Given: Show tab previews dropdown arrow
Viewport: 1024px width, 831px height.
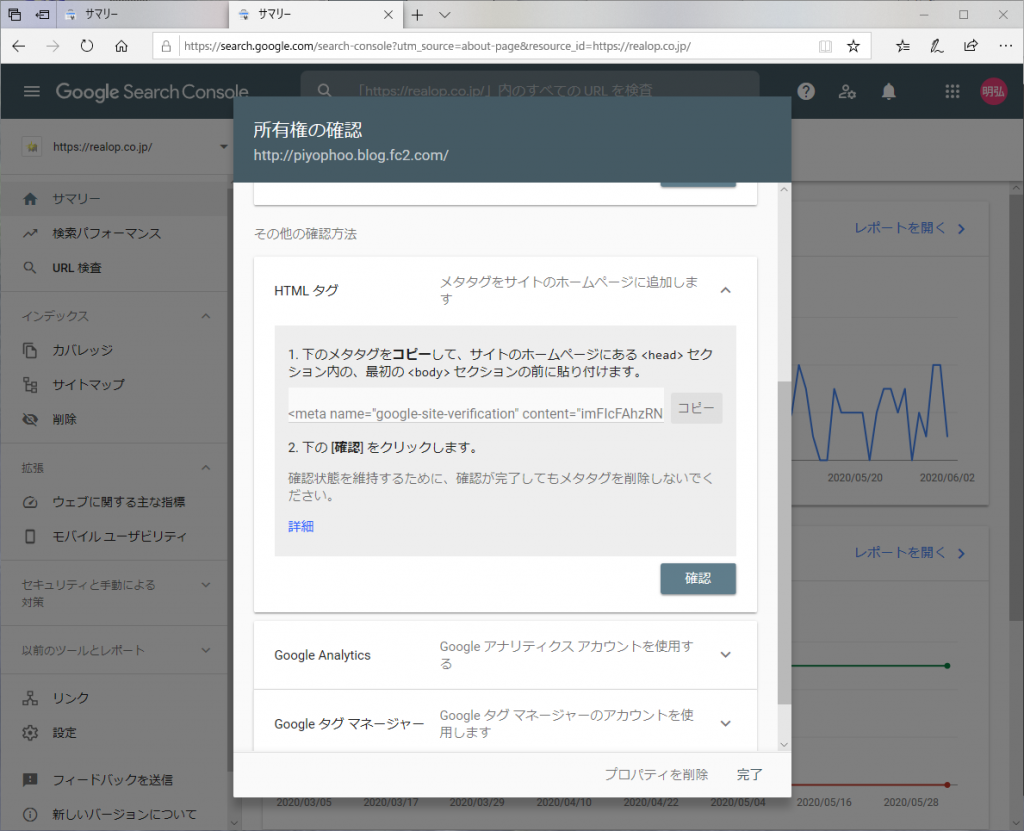Looking at the screenshot, I should (445, 14).
